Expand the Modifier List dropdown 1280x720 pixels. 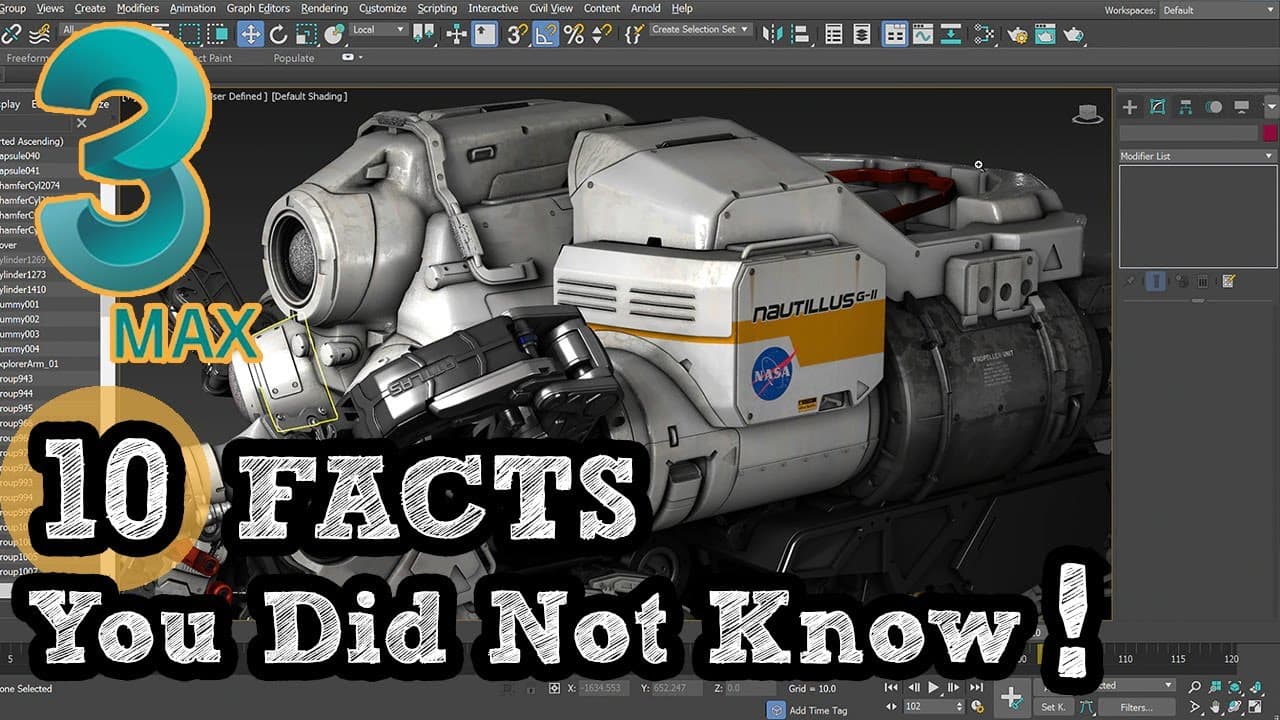click(1198, 156)
